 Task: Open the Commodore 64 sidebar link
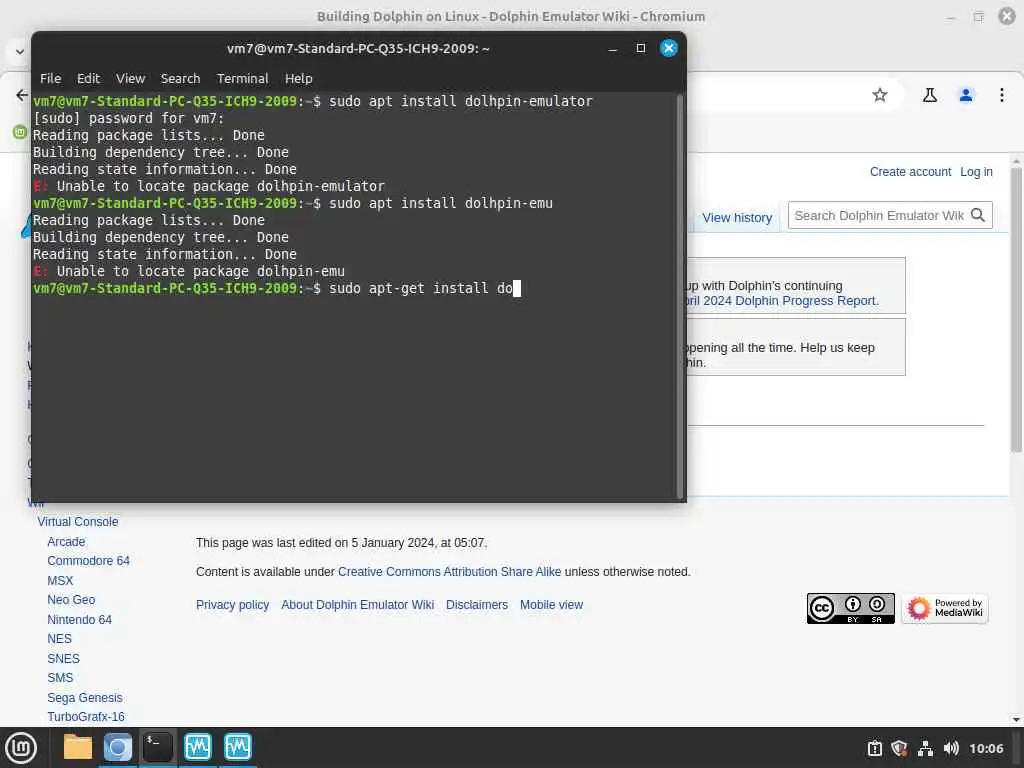[x=88, y=560]
